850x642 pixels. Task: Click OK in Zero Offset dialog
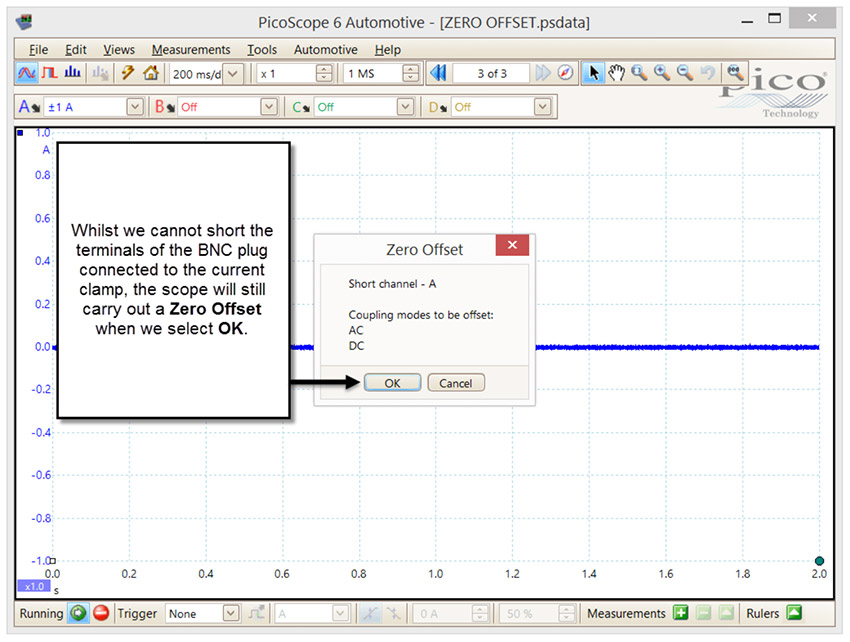pos(392,383)
